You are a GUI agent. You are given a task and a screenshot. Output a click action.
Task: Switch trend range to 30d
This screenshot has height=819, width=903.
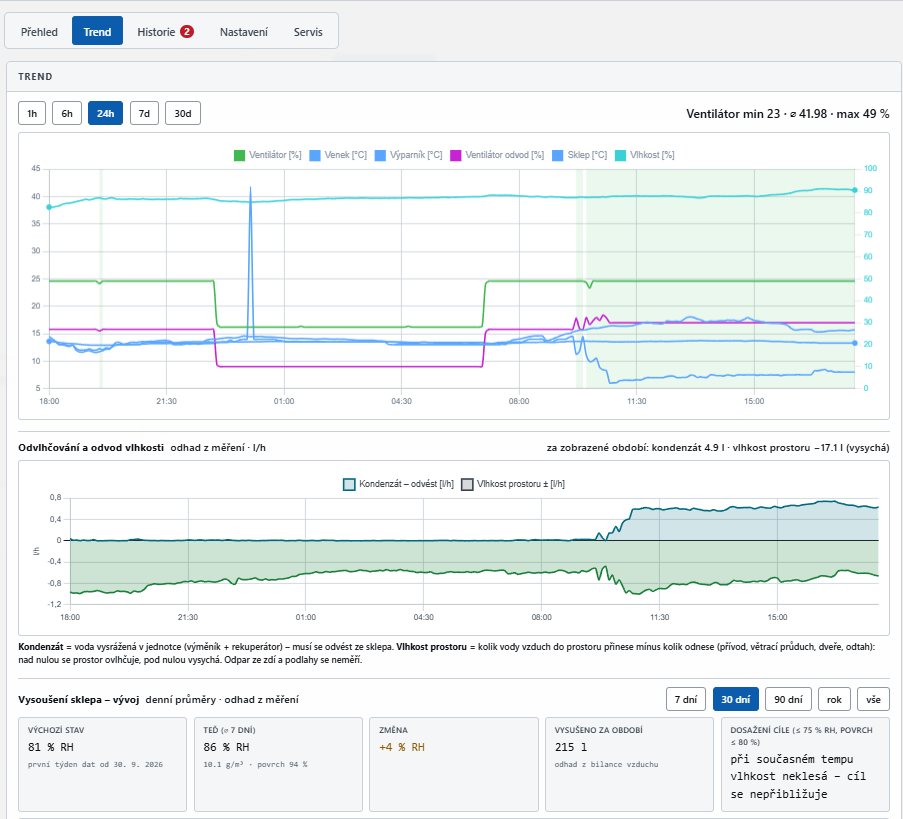tap(183, 113)
